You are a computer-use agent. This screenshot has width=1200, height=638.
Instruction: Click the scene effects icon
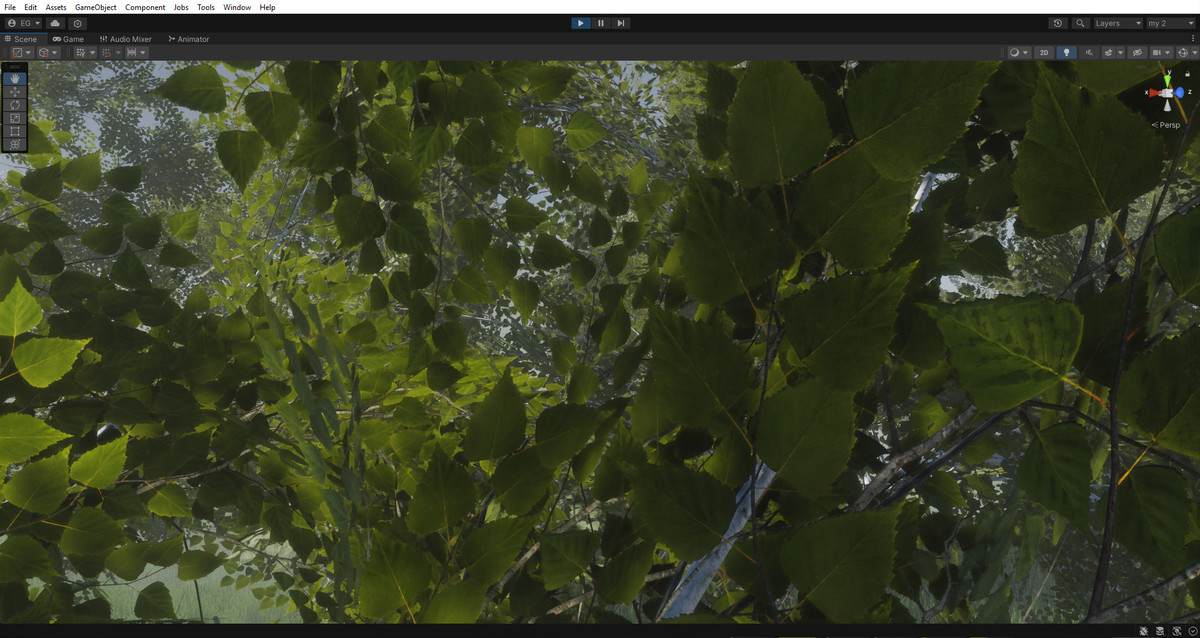click(x=1109, y=52)
